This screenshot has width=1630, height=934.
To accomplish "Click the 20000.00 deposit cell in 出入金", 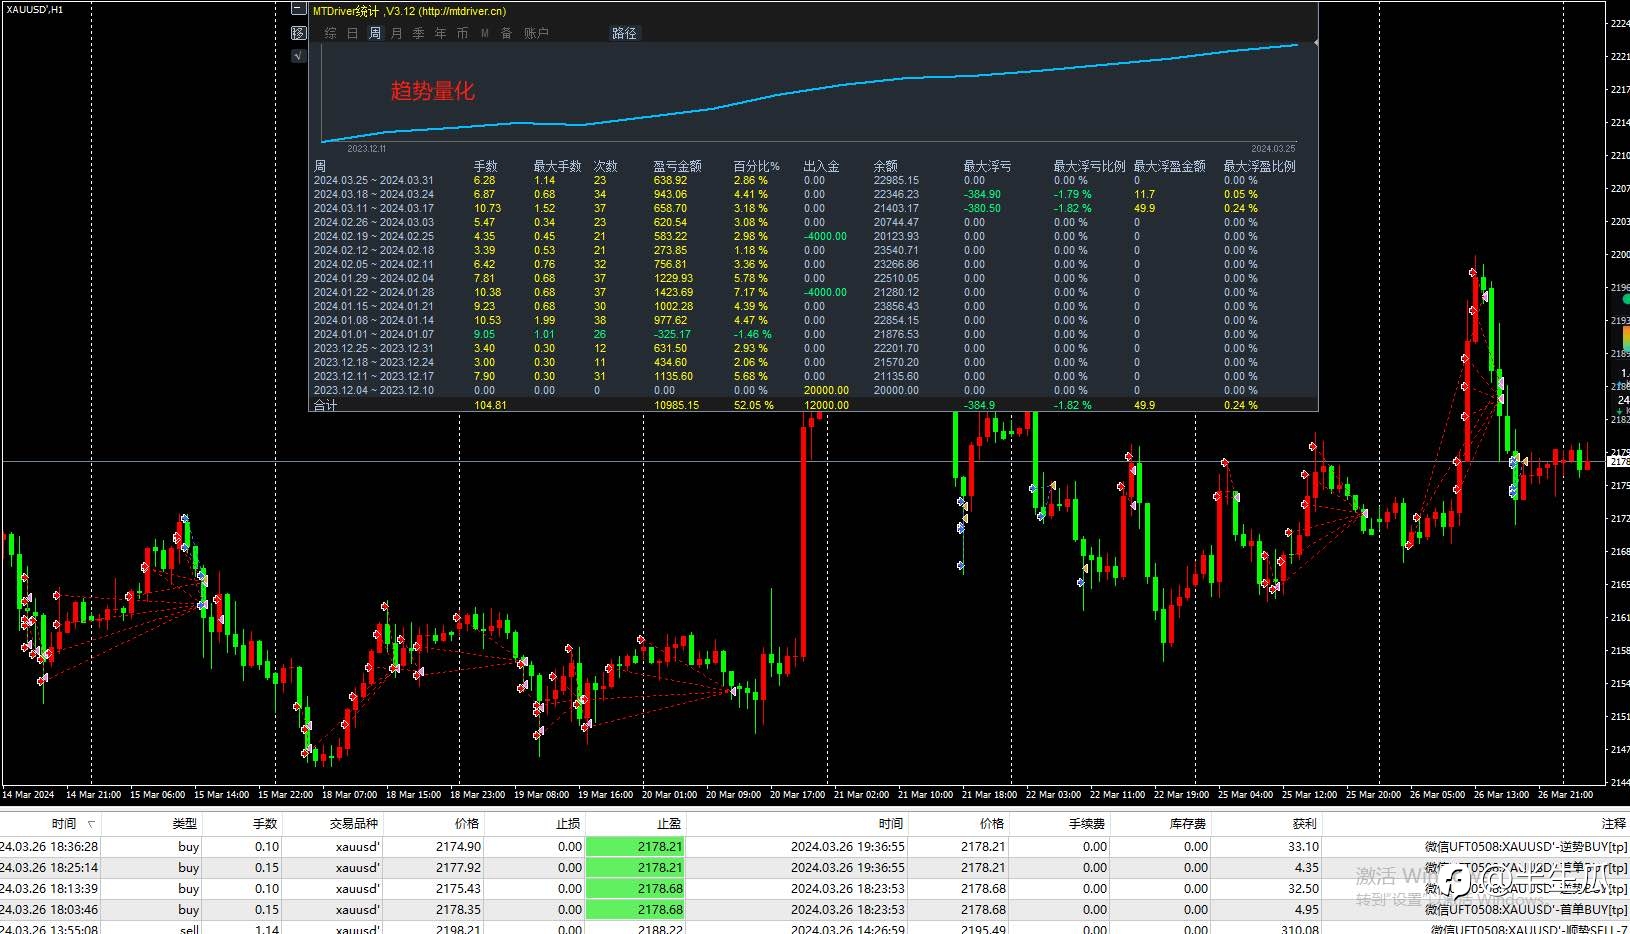I will [826, 391].
